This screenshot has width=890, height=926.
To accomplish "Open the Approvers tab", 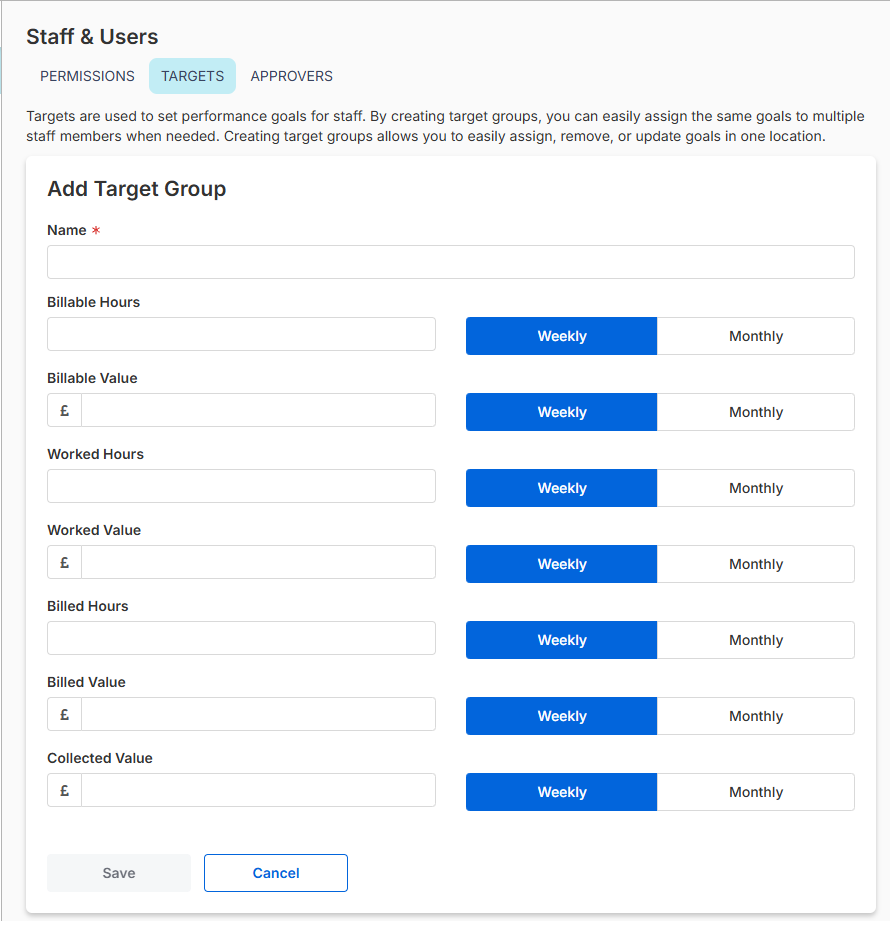I will point(291,76).
